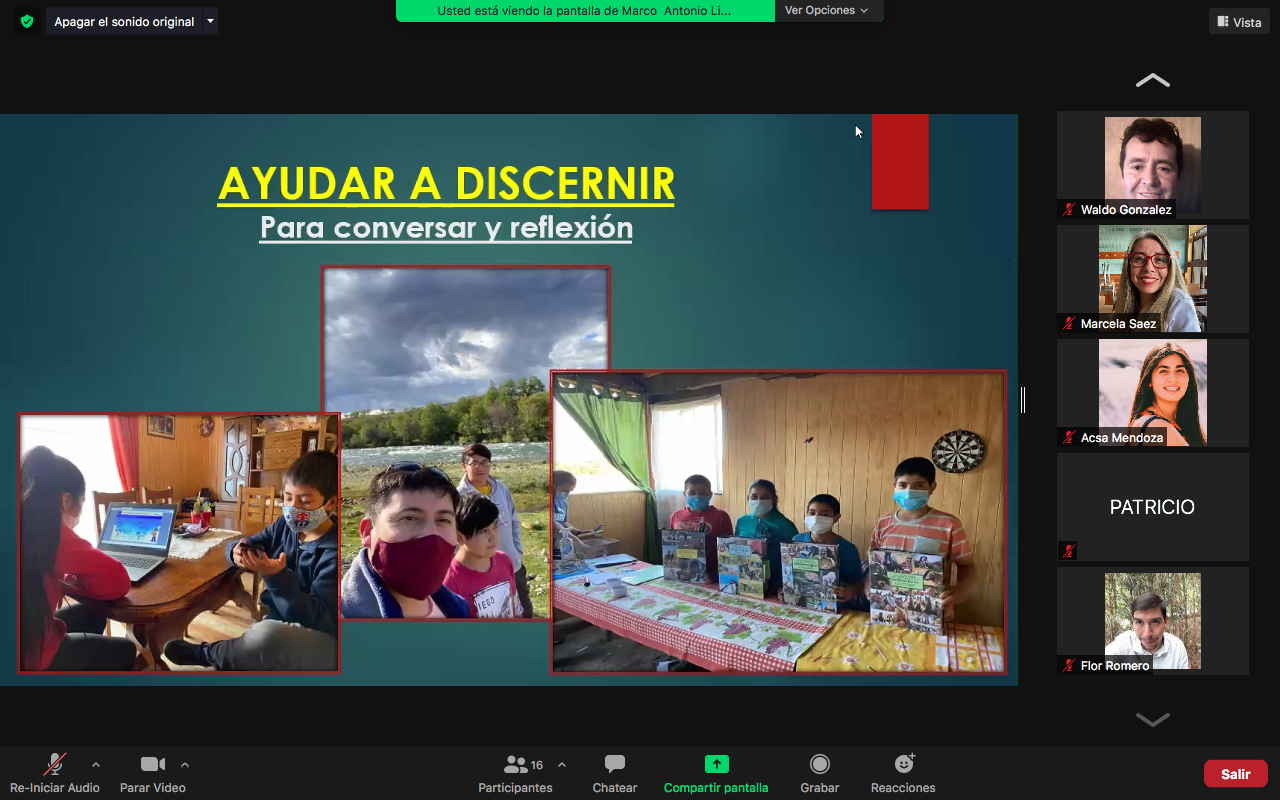This screenshot has height=800, width=1280.
Task: Expand participants caret next to count 16
Action: 562,765
